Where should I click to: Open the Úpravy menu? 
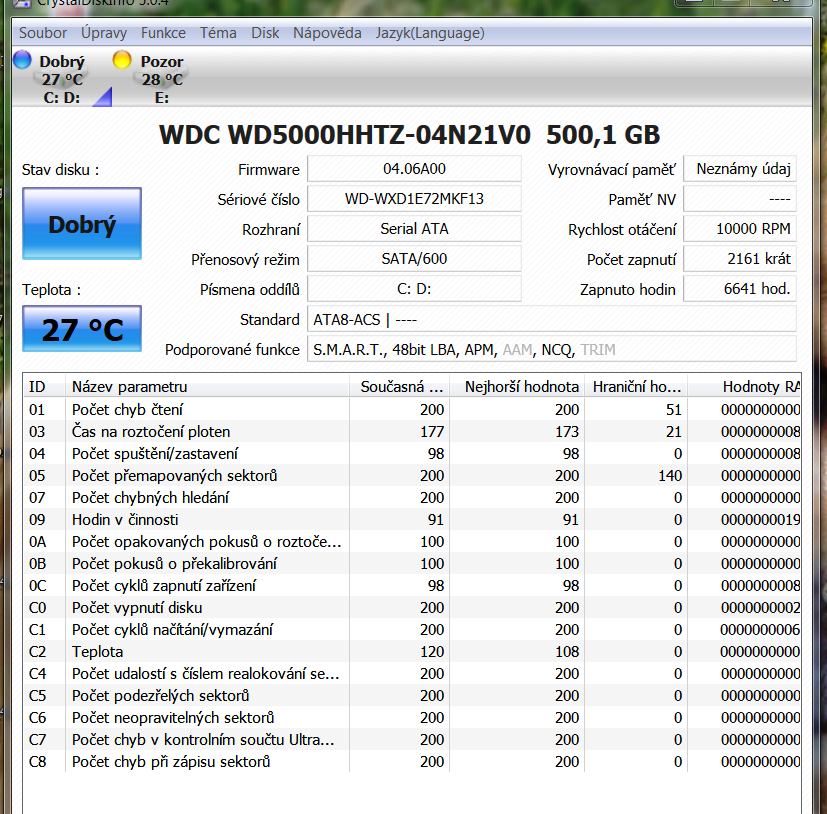(104, 33)
